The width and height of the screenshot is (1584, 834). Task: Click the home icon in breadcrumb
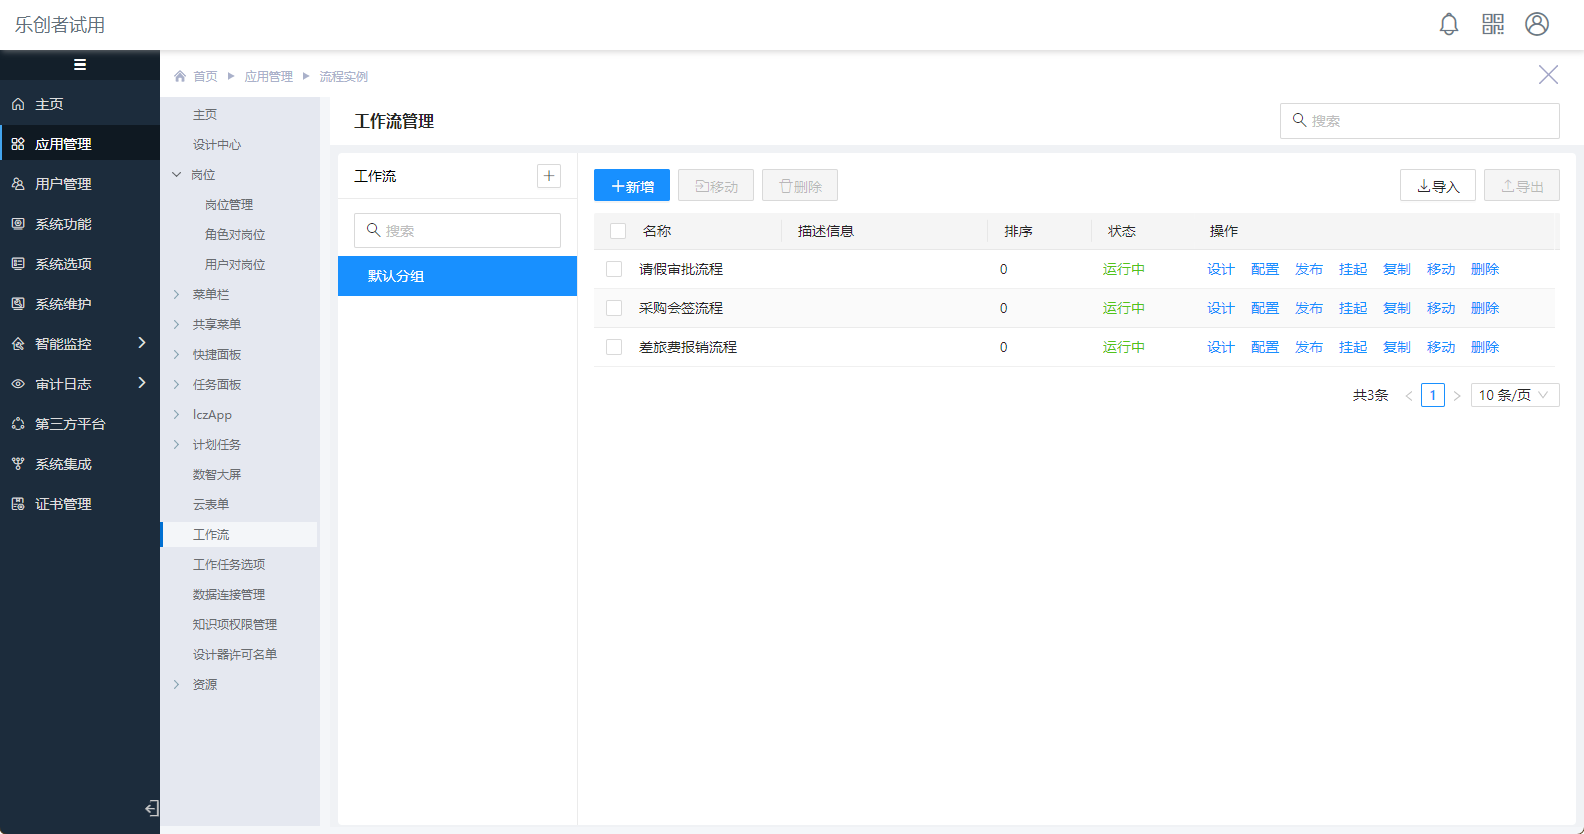[180, 76]
